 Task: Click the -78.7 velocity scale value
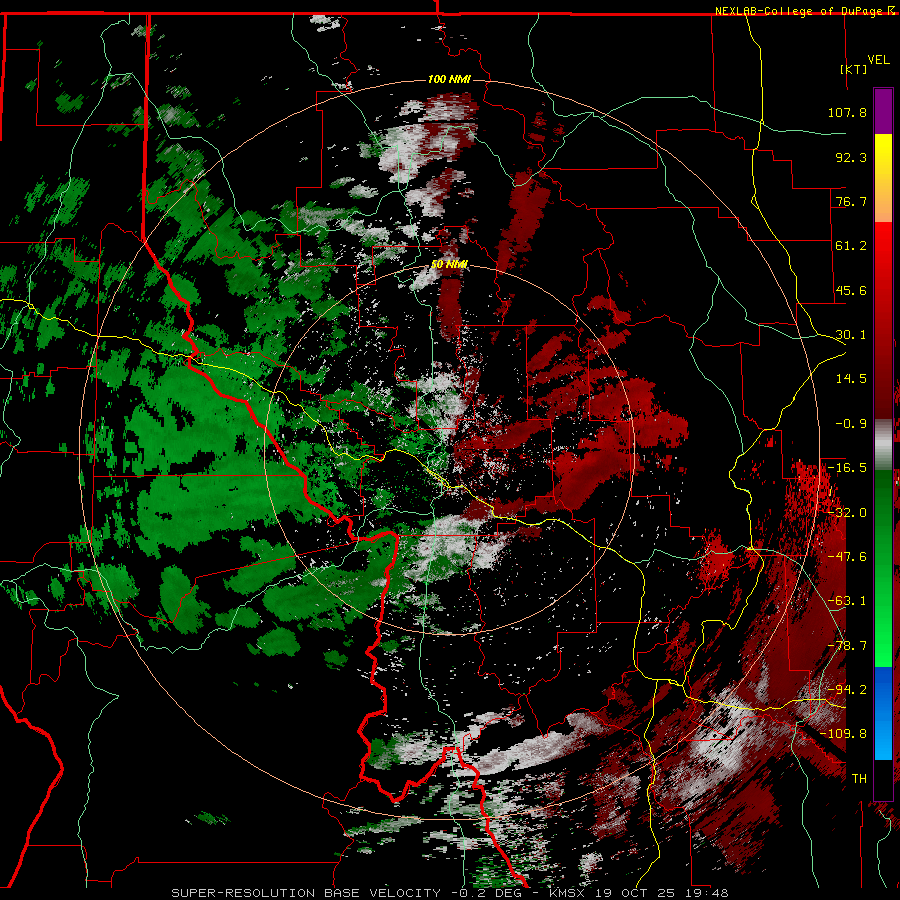(x=847, y=646)
